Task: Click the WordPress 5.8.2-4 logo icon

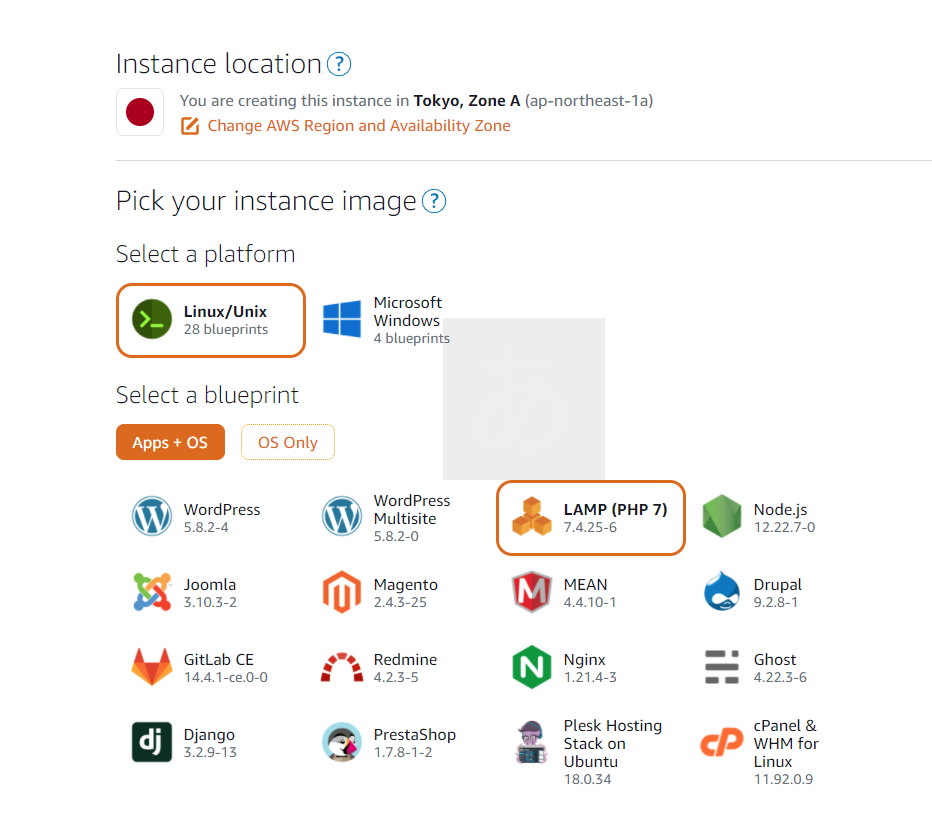Action: tap(152, 516)
